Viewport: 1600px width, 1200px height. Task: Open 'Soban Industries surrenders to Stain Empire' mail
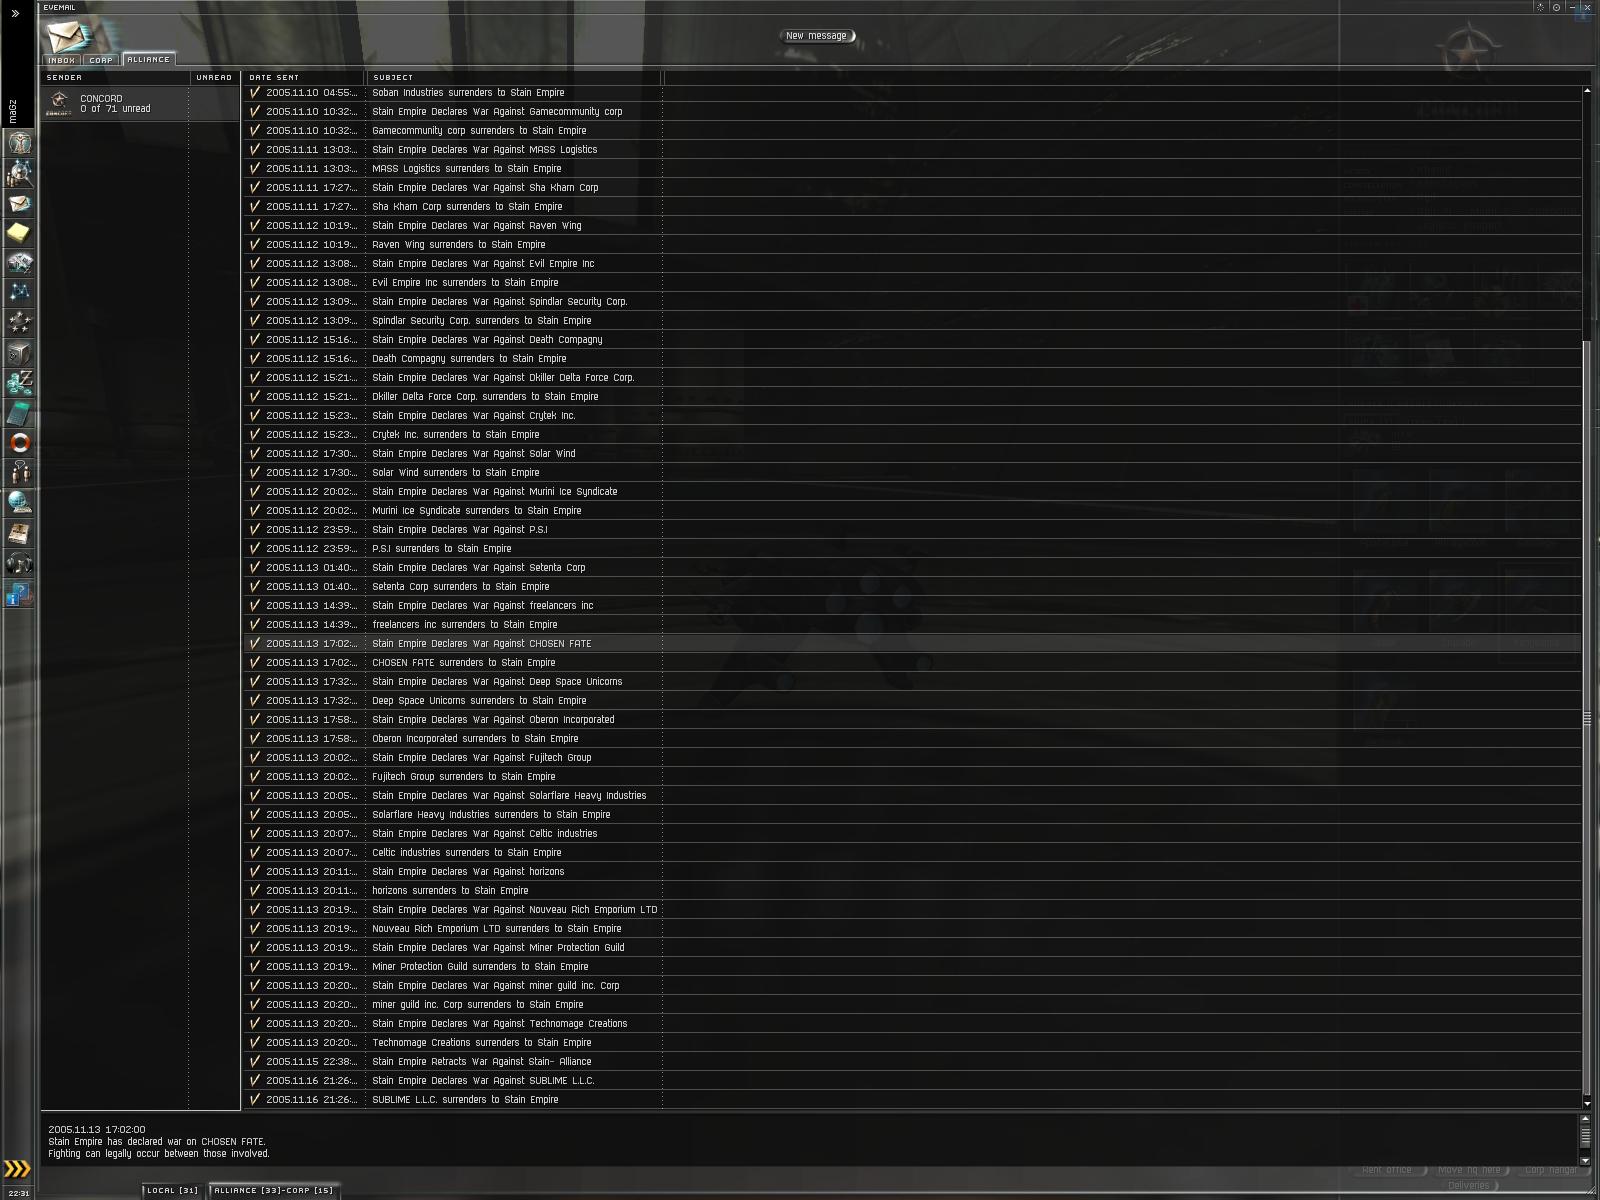tap(912, 92)
